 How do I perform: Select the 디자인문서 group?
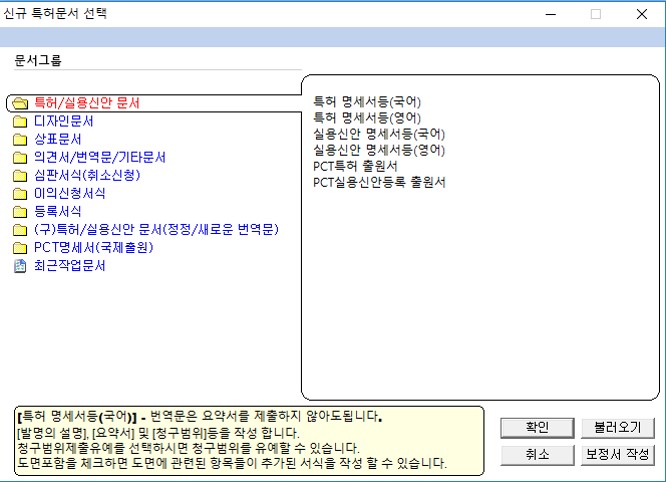tap(64, 121)
